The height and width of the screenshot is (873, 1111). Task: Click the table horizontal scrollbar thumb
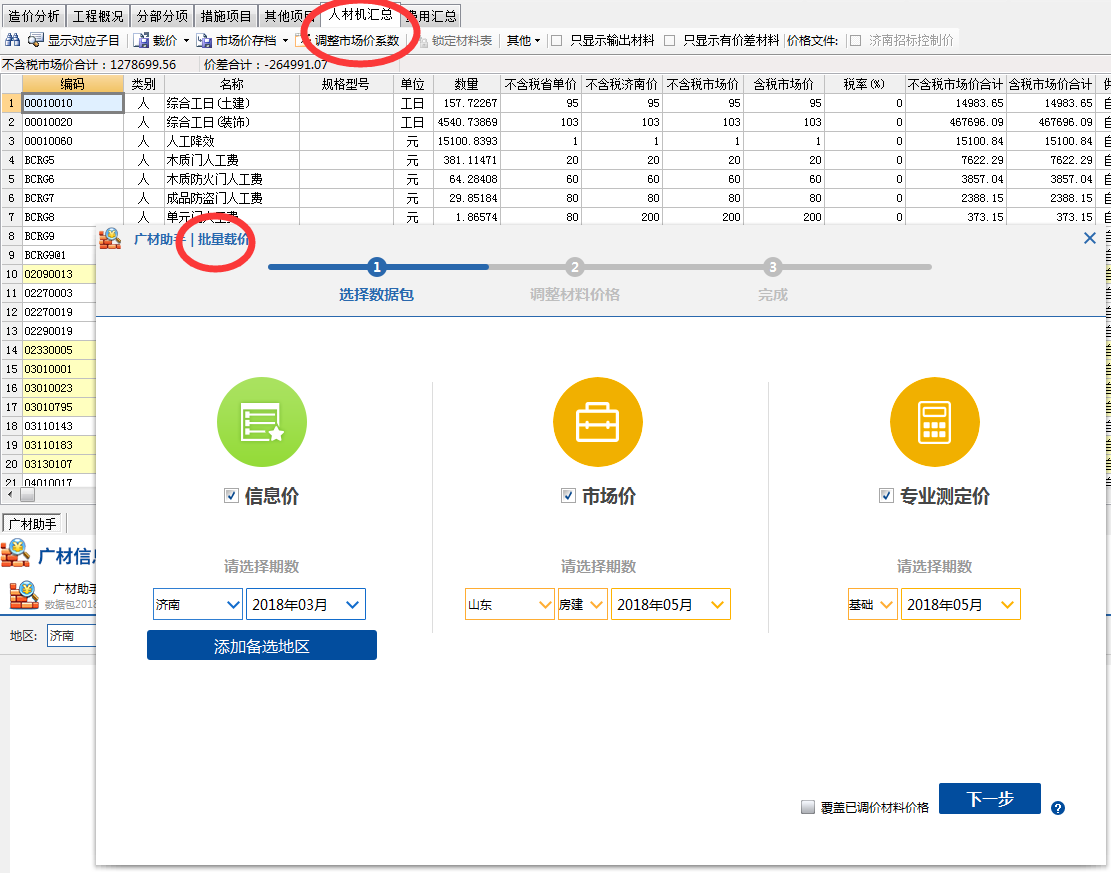click(x=27, y=494)
